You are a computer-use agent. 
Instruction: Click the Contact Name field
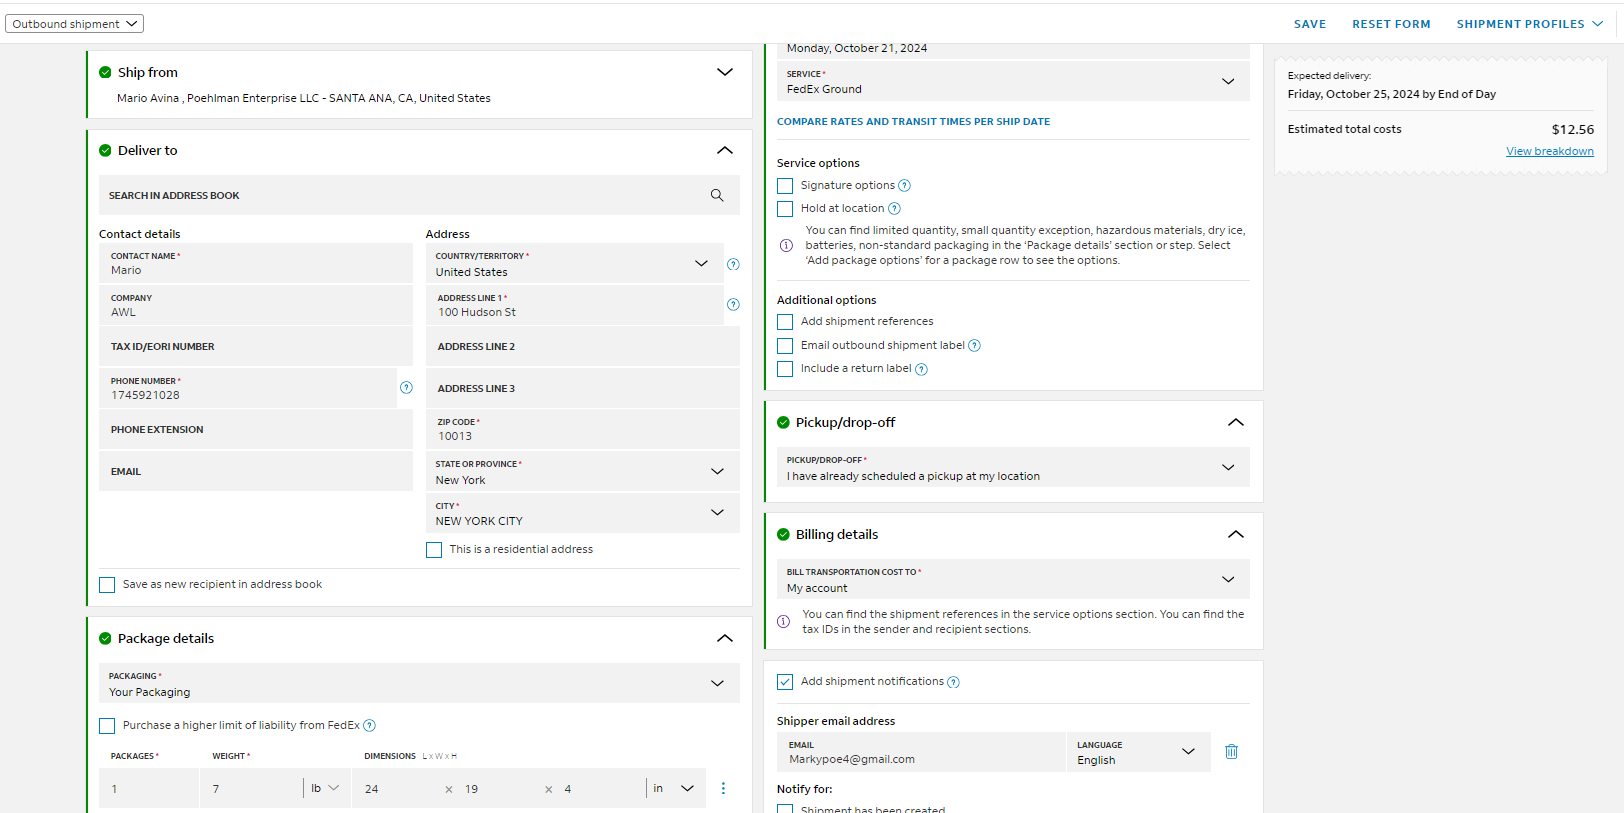pos(256,263)
